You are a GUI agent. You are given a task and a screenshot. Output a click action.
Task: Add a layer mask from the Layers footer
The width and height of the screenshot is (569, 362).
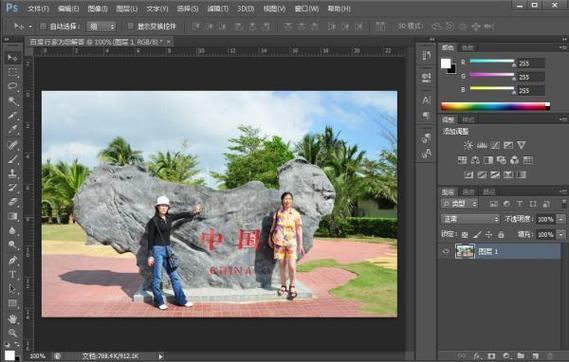[491, 356]
